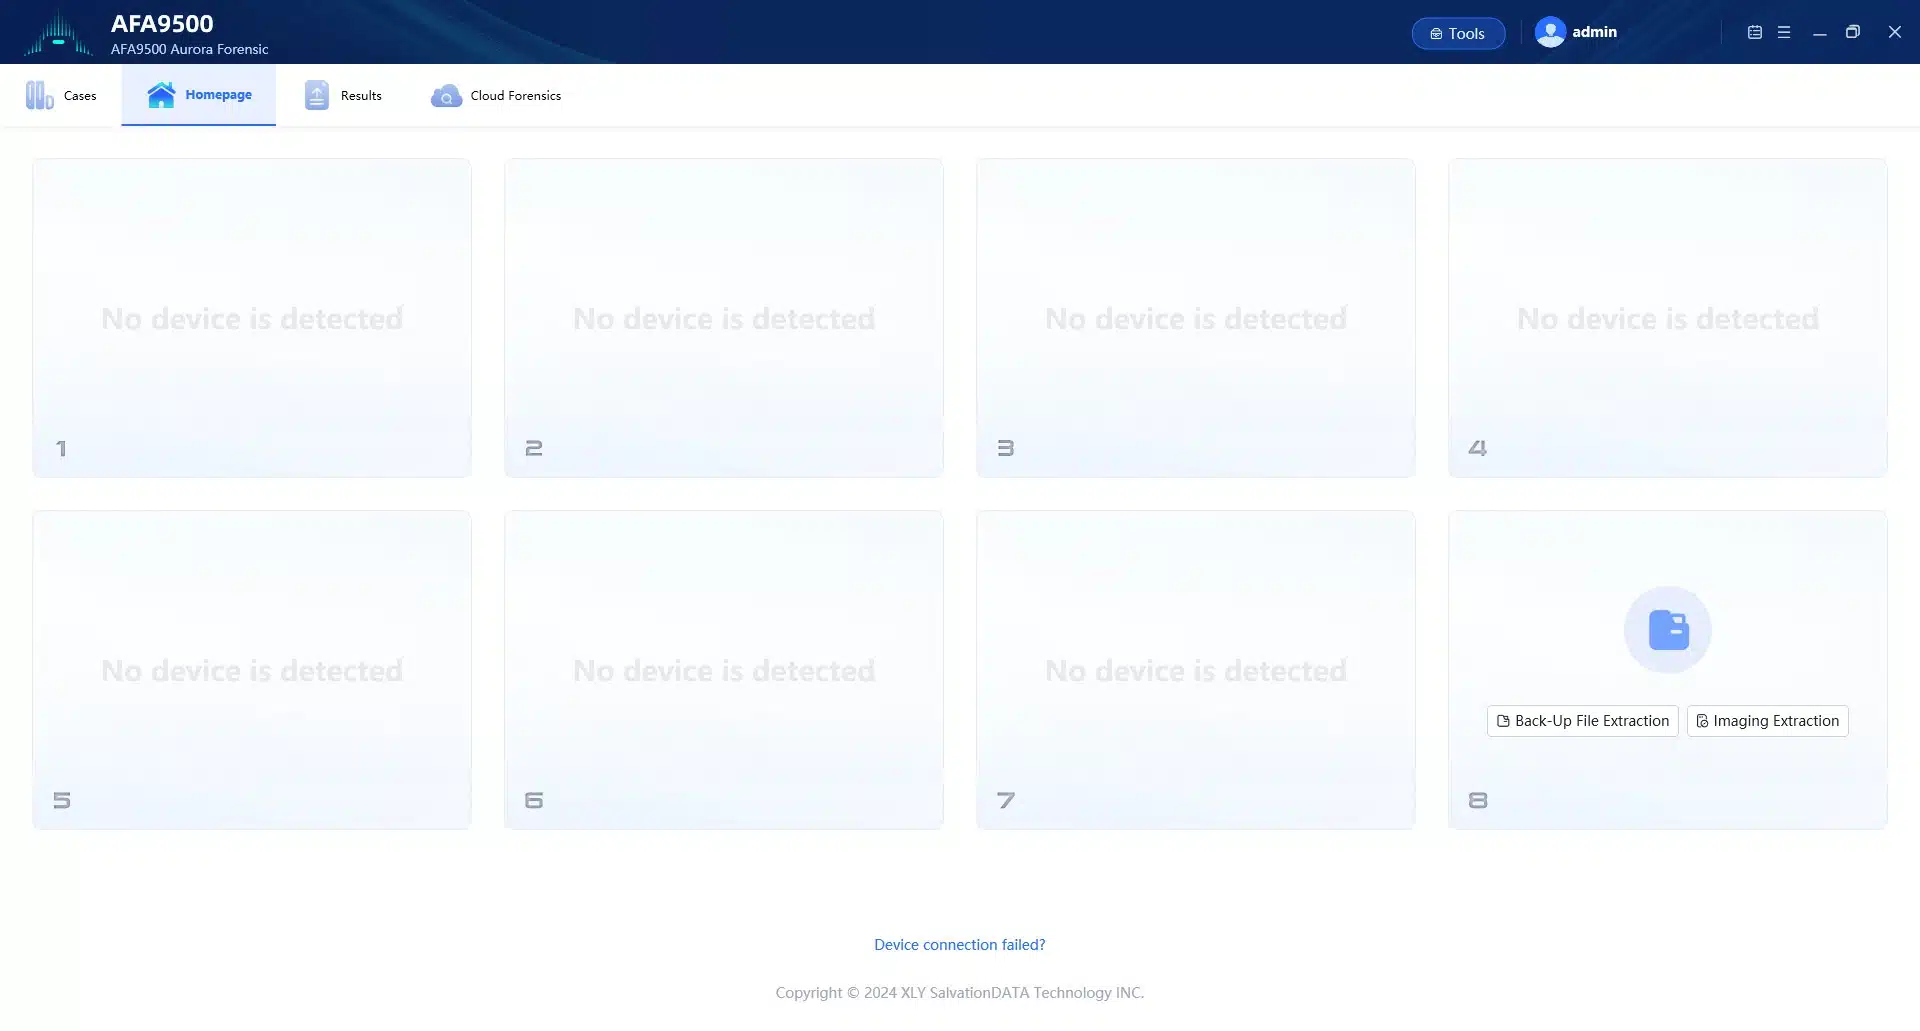Click the admin user avatar icon
The height and width of the screenshot is (1031, 1920).
tap(1549, 33)
